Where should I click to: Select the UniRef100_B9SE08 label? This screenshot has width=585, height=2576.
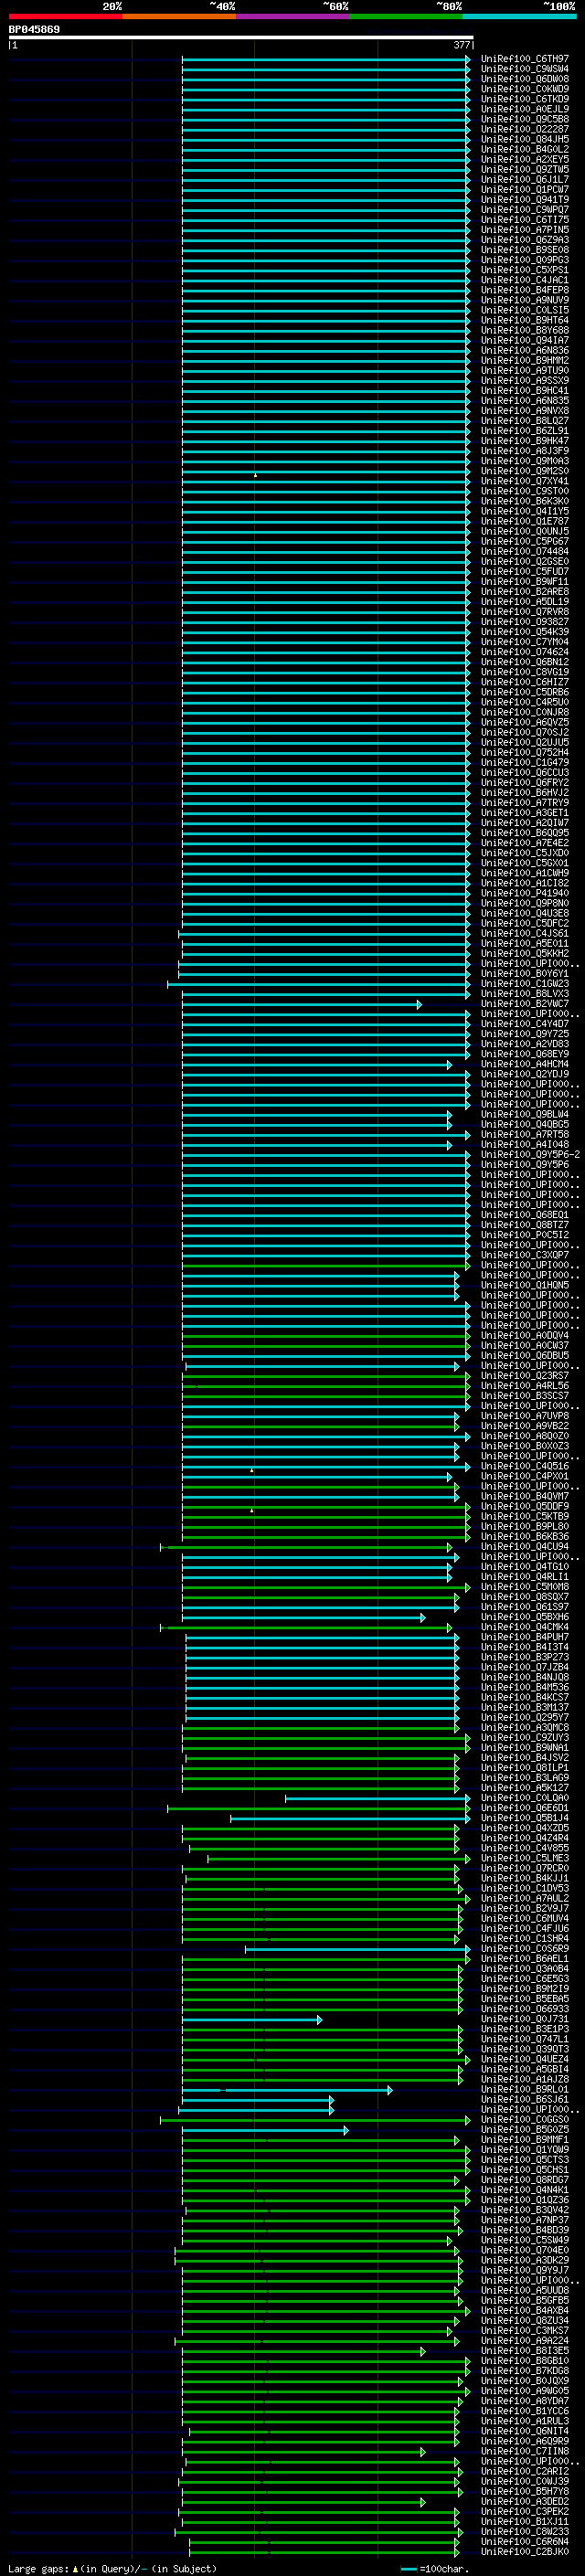[524, 250]
